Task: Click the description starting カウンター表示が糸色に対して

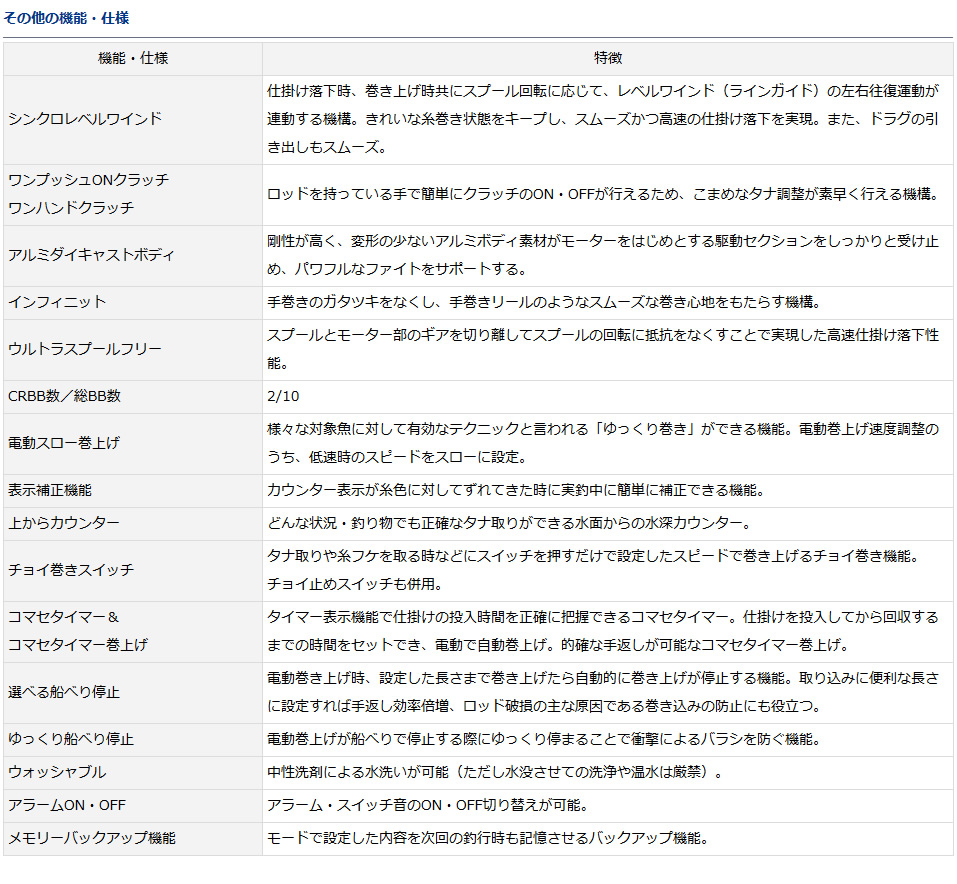Action: pyautogui.click(x=517, y=490)
